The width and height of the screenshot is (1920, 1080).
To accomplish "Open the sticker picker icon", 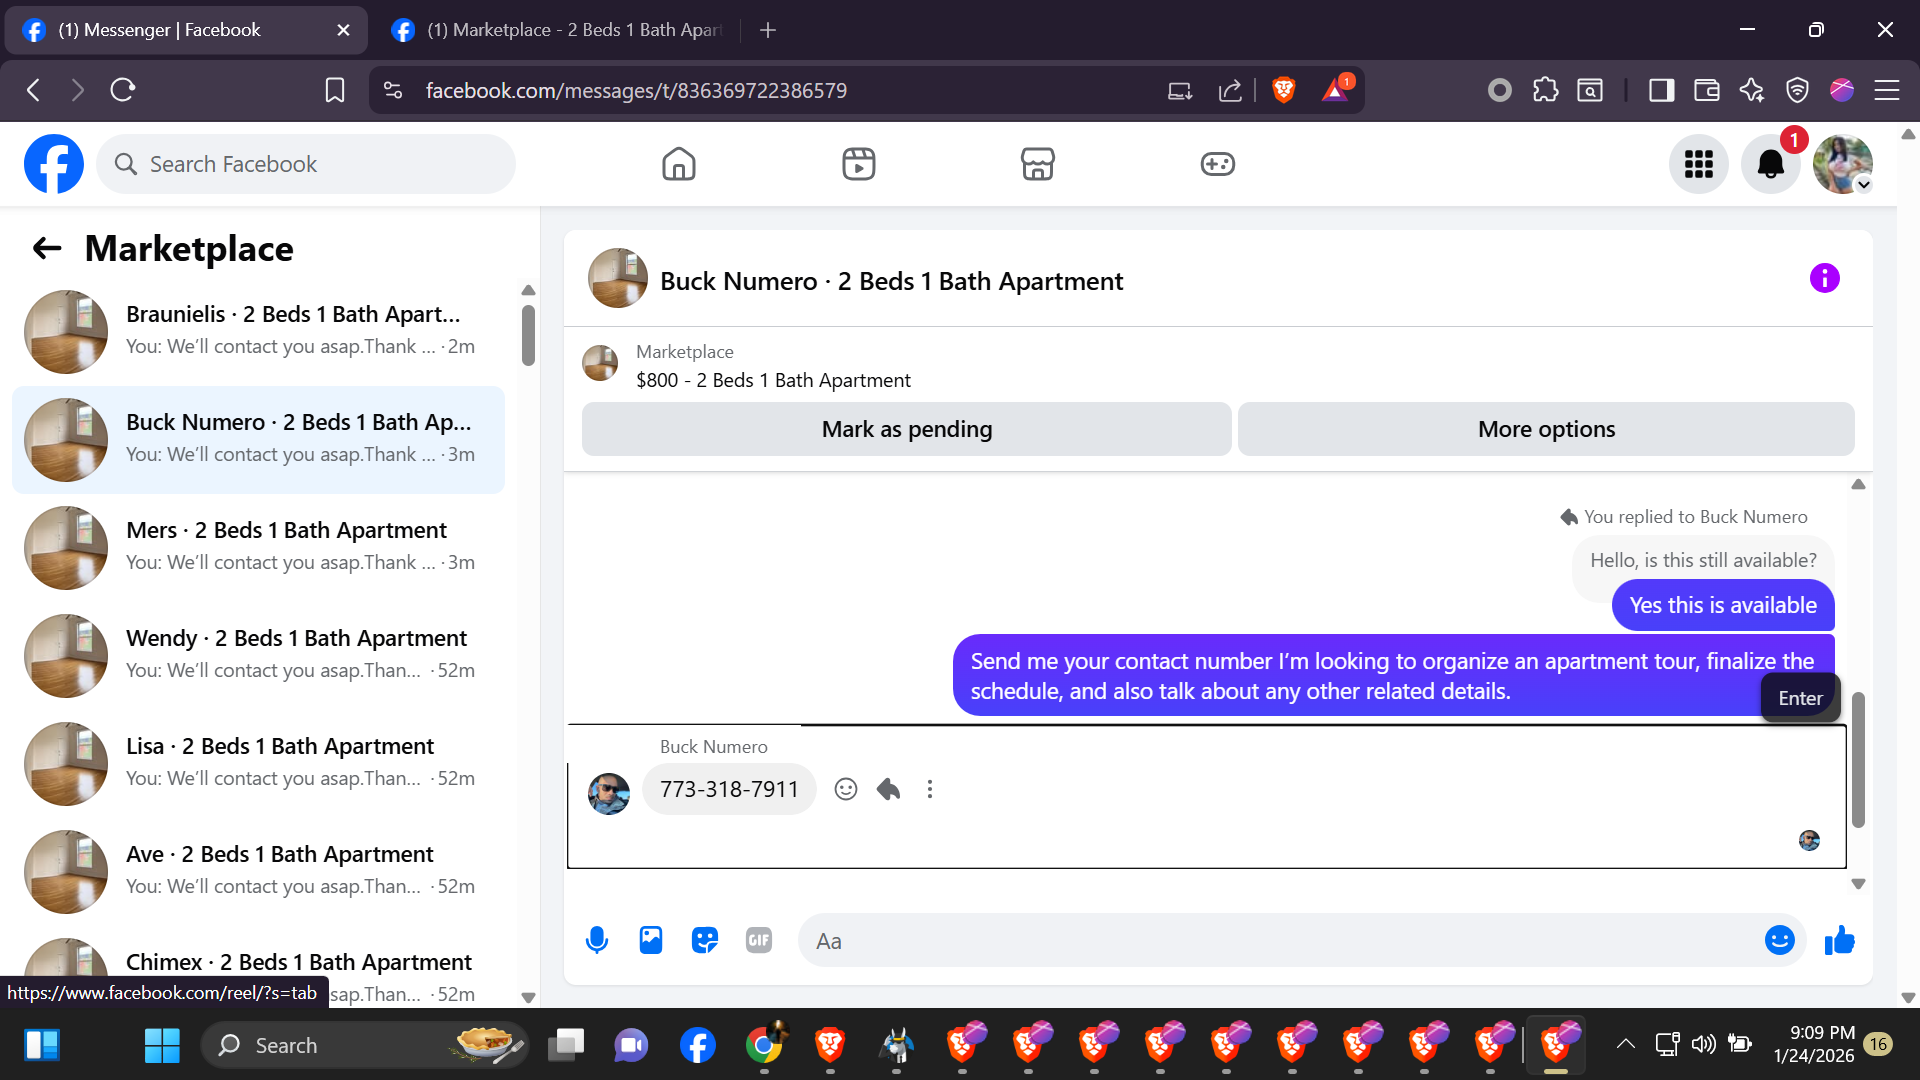I will pos(705,940).
